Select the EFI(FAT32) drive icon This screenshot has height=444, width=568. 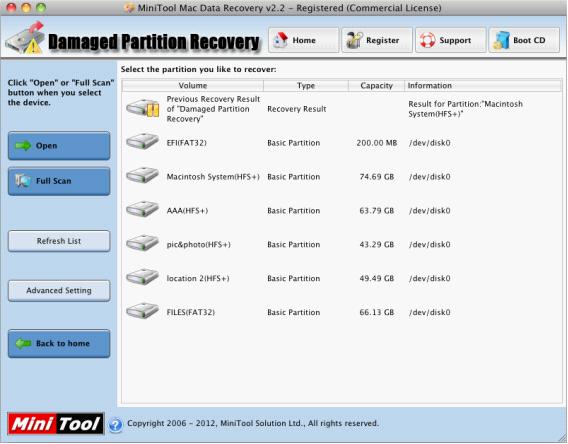click(142, 141)
